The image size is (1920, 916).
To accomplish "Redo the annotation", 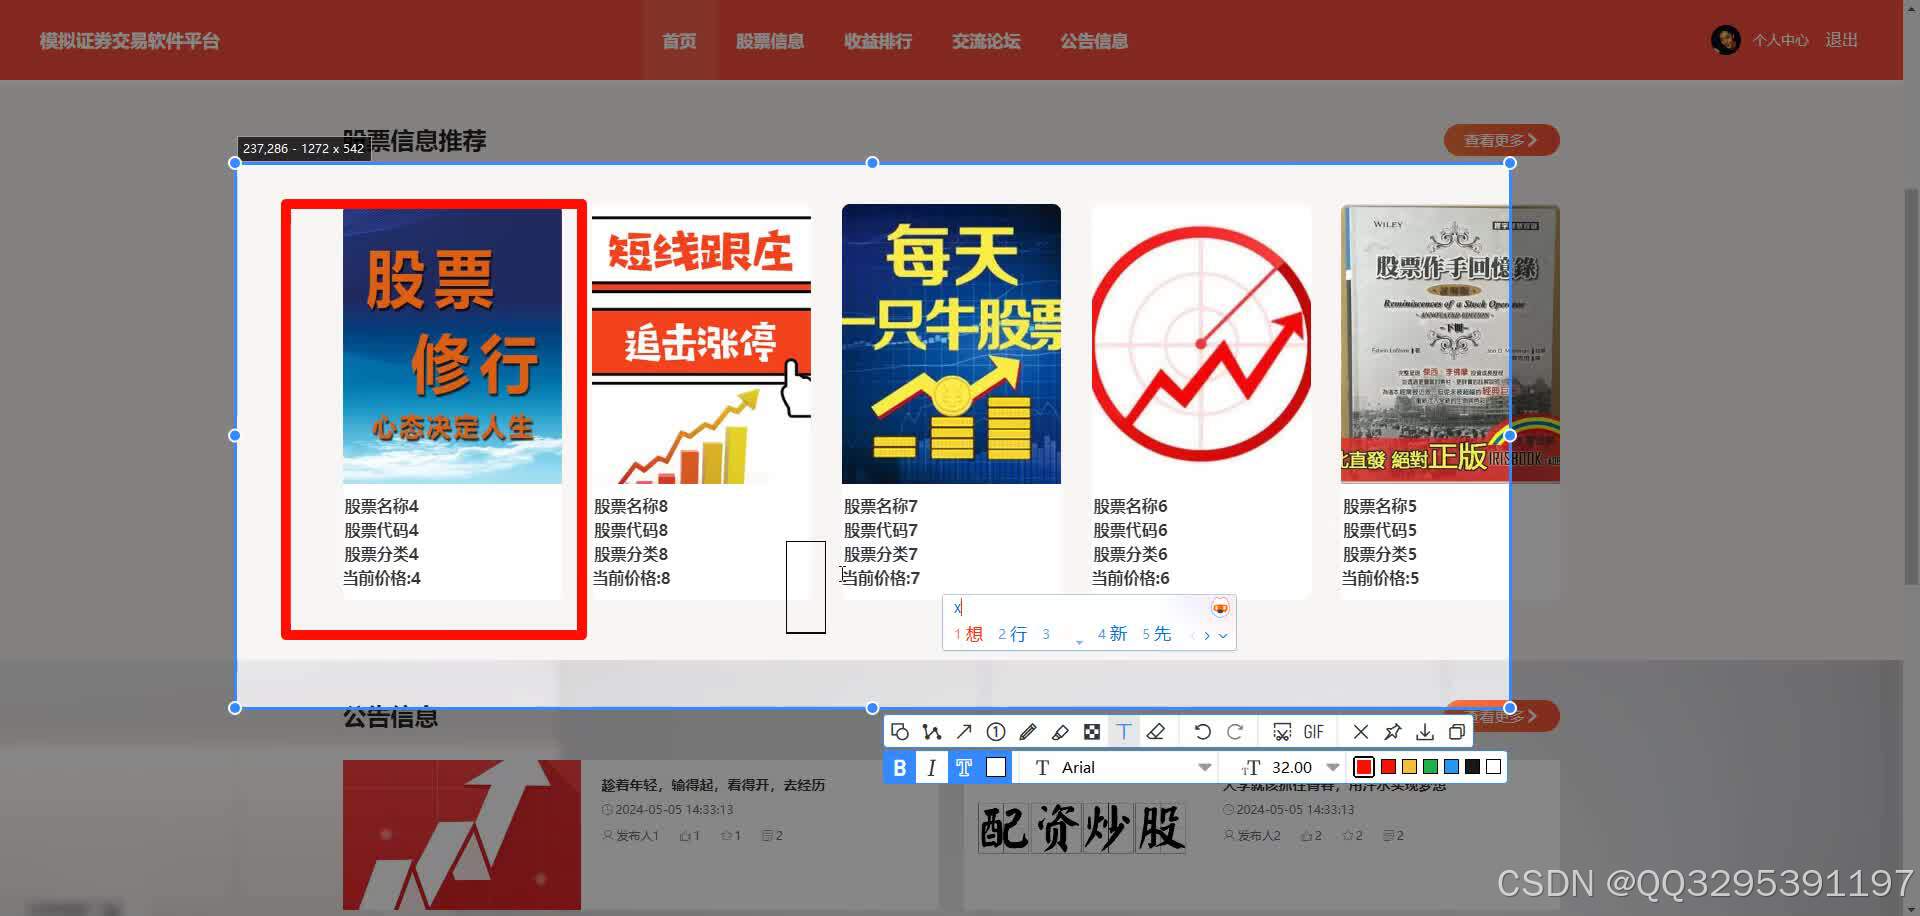I will click(x=1235, y=732).
